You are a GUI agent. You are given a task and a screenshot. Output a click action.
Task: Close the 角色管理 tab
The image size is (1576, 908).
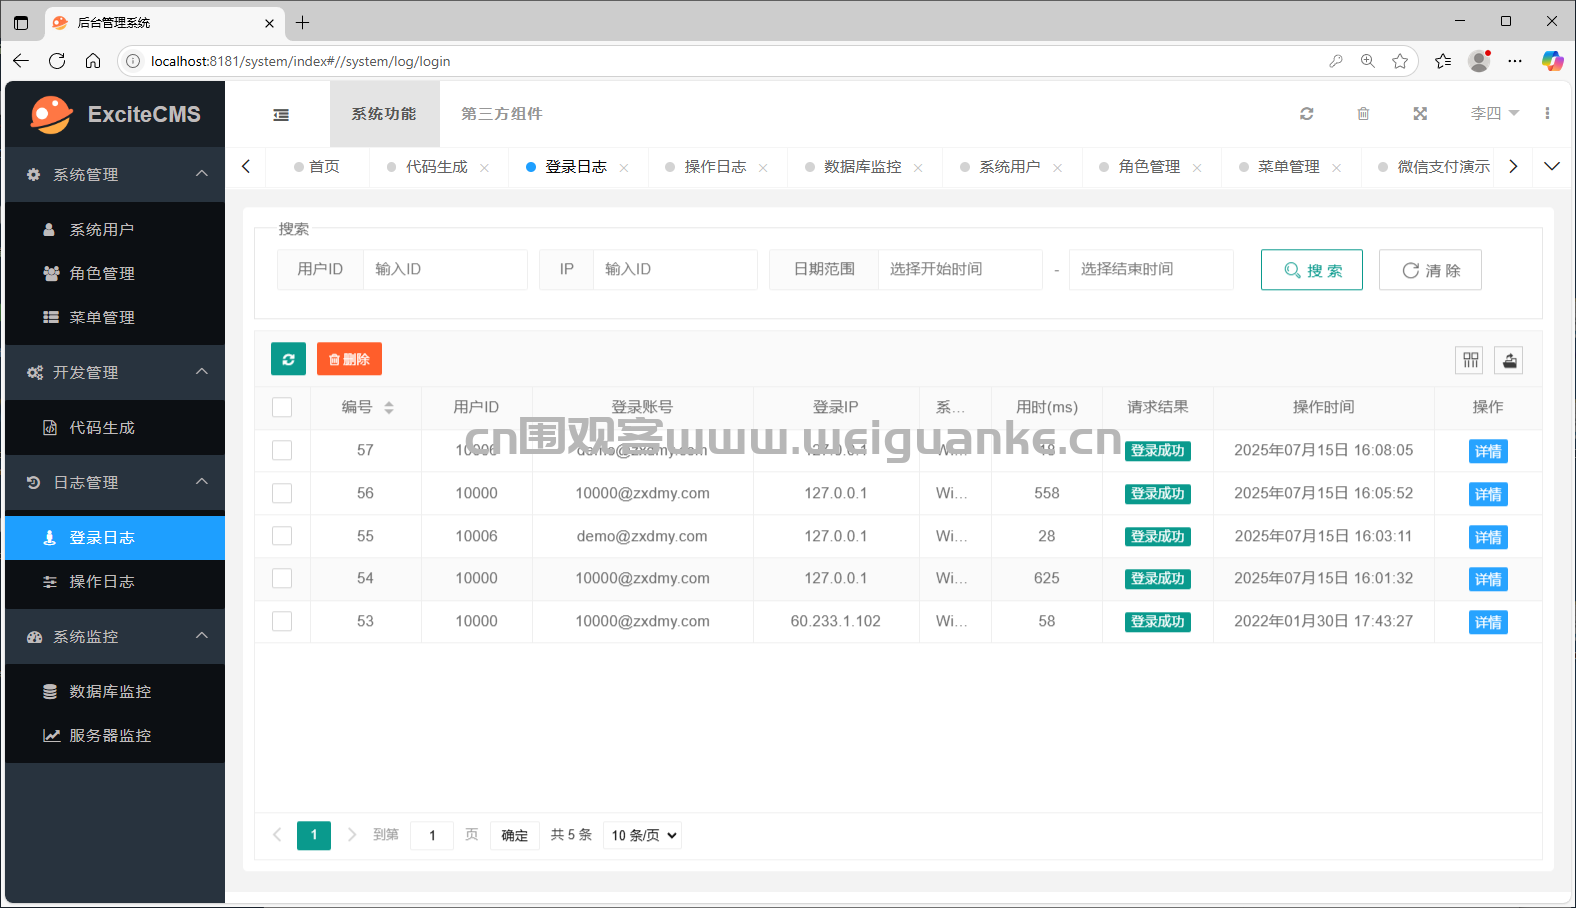1197,168
